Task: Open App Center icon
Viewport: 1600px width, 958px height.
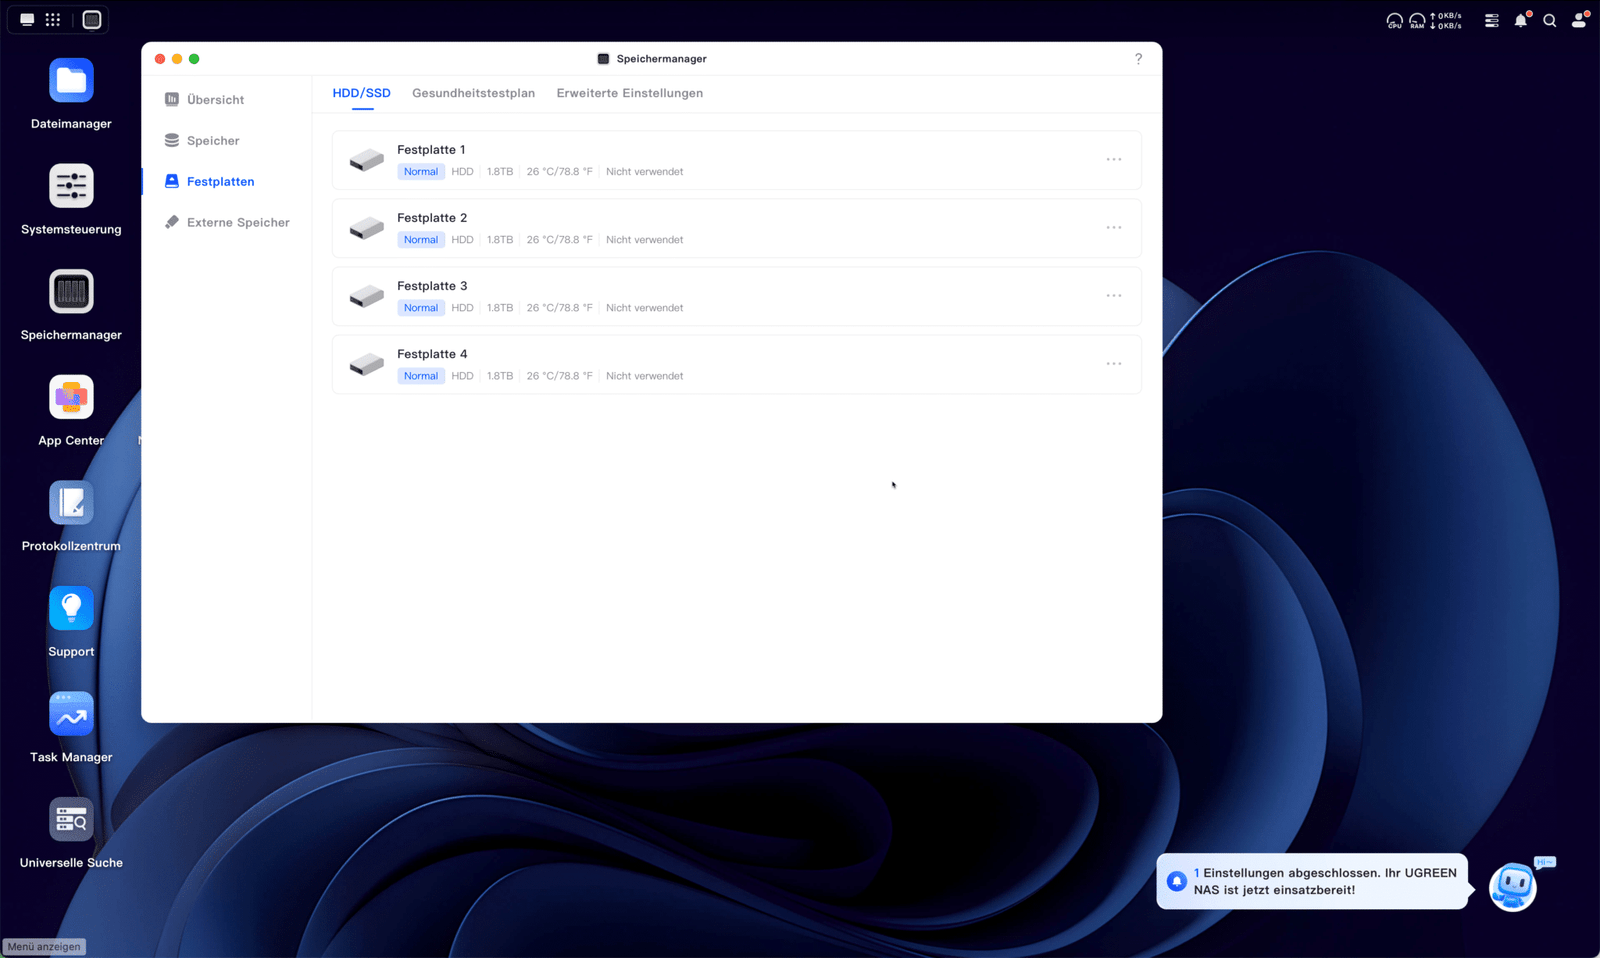Action: click(x=71, y=398)
